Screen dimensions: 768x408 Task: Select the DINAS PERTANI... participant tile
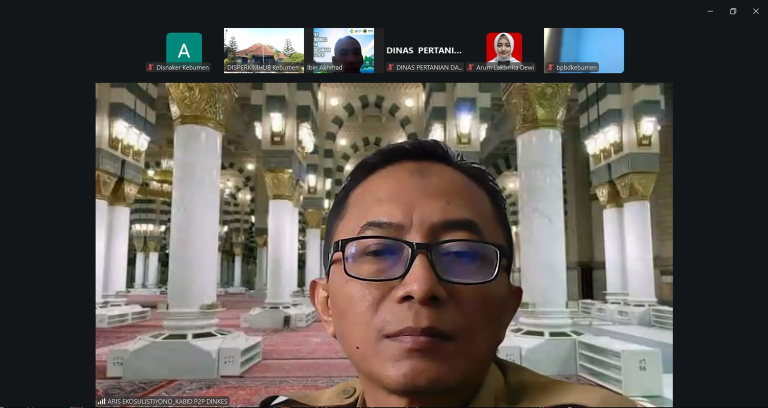[x=424, y=50]
